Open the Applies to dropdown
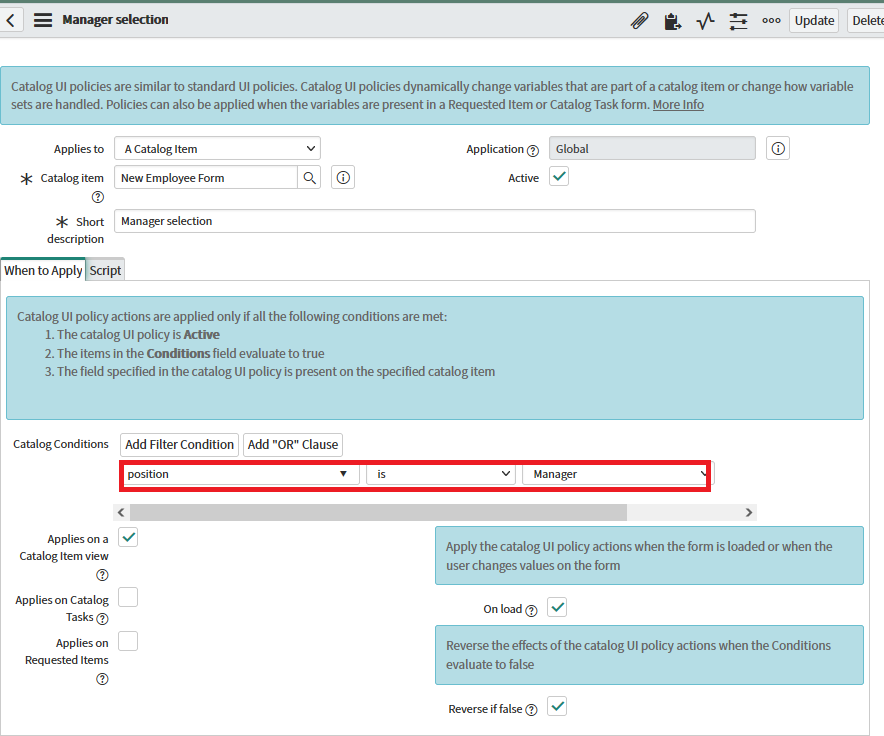Viewport: 884px width, 736px height. pyautogui.click(x=218, y=148)
